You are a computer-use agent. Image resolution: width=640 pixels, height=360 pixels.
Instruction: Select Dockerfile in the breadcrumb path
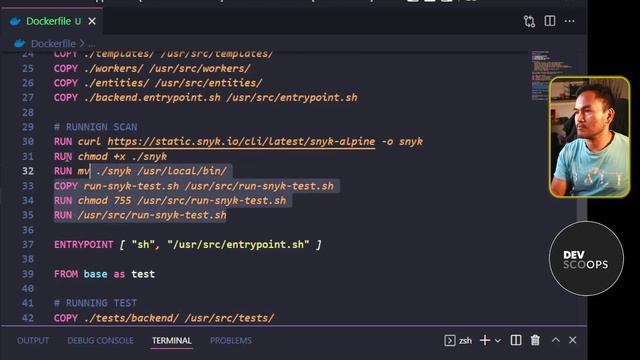tap(53, 44)
